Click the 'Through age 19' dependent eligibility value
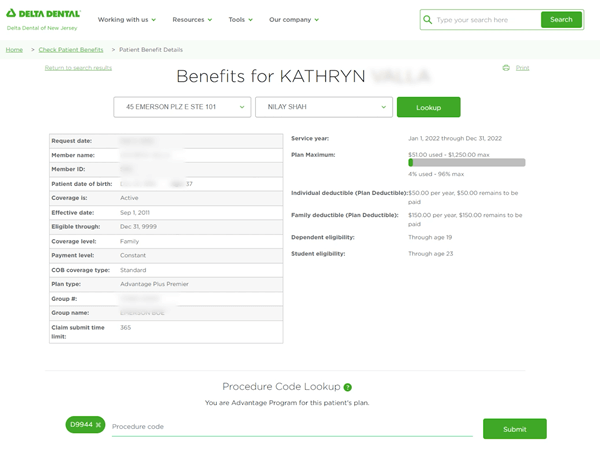 (430, 237)
